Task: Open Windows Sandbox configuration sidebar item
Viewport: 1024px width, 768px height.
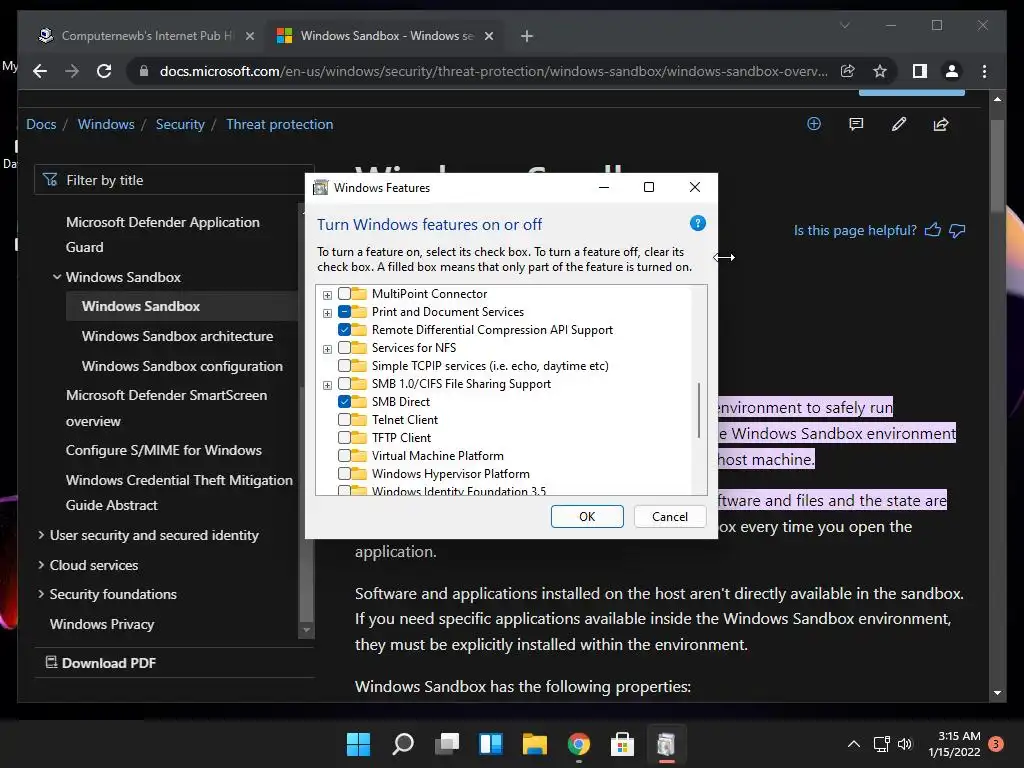Action: click(182, 366)
